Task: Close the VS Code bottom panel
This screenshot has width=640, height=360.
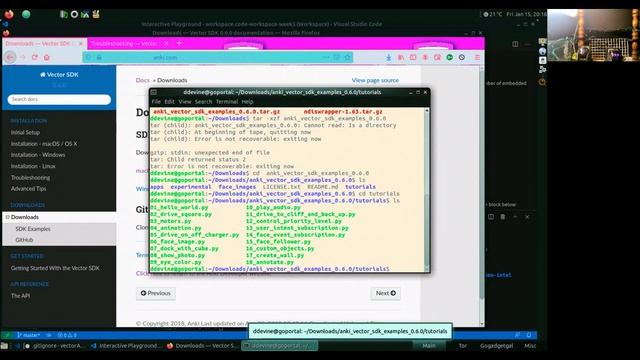Action: coord(527,217)
